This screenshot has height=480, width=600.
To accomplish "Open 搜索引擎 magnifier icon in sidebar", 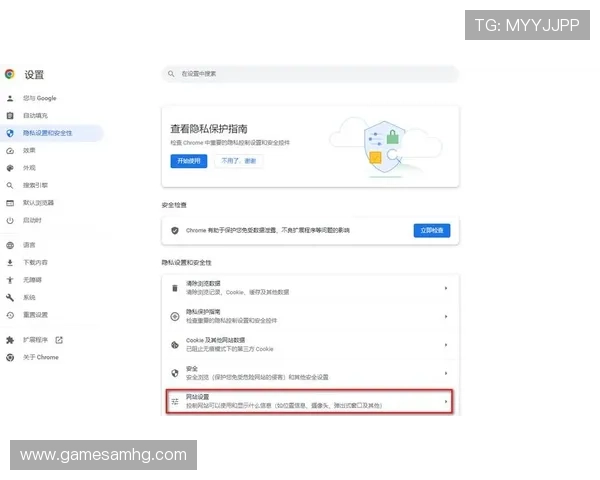I will (x=10, y=186).
